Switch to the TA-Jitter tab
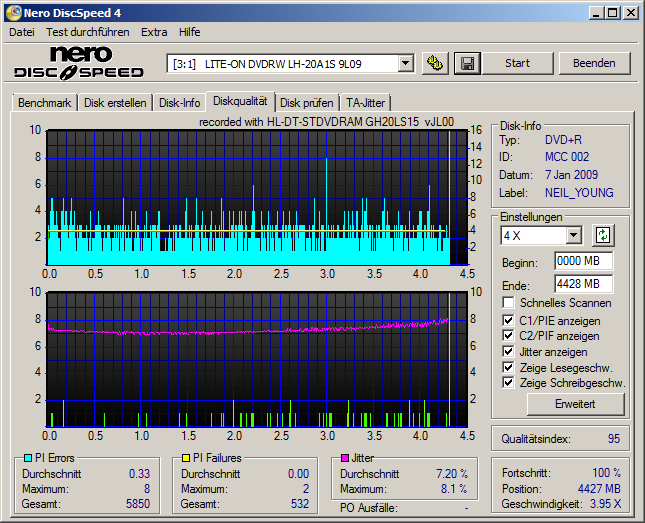The image size is (645, 523). pos(365,102)
